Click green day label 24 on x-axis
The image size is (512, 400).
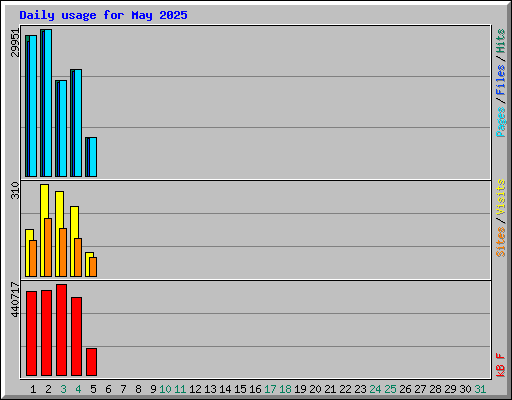[375, 389]
